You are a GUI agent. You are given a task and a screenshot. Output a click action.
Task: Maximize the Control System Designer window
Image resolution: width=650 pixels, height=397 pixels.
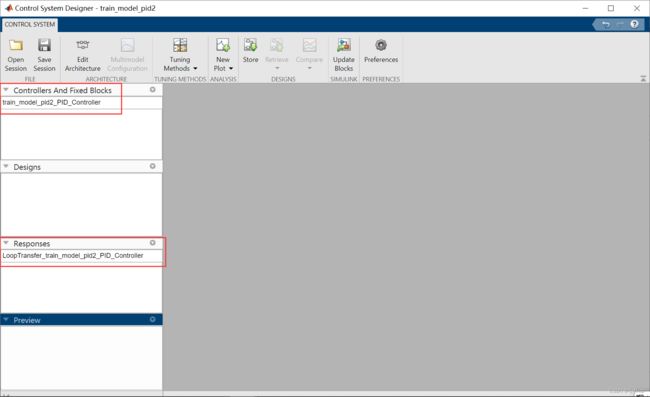click(x=611, y=8)
